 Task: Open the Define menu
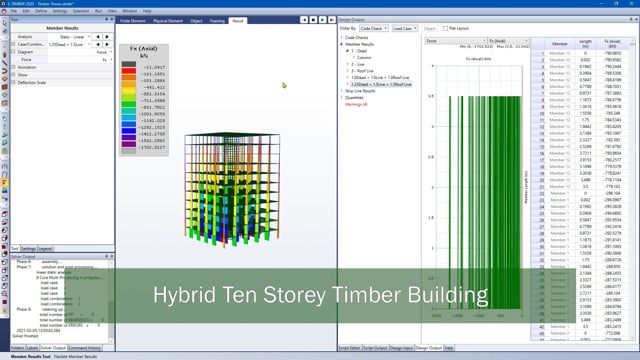coord(41,11)
